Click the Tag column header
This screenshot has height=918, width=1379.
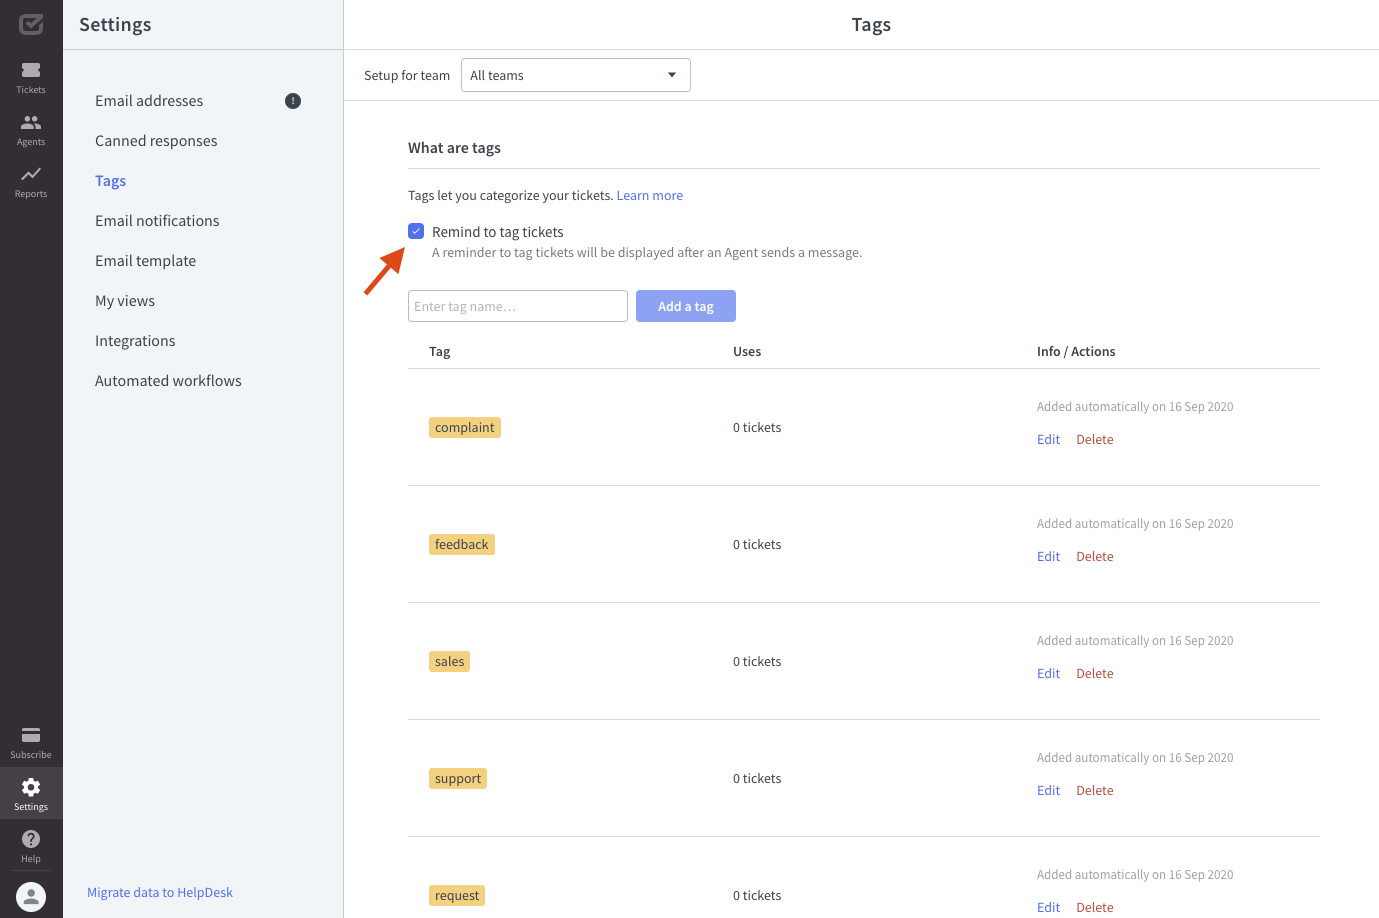tap(439, 351)
